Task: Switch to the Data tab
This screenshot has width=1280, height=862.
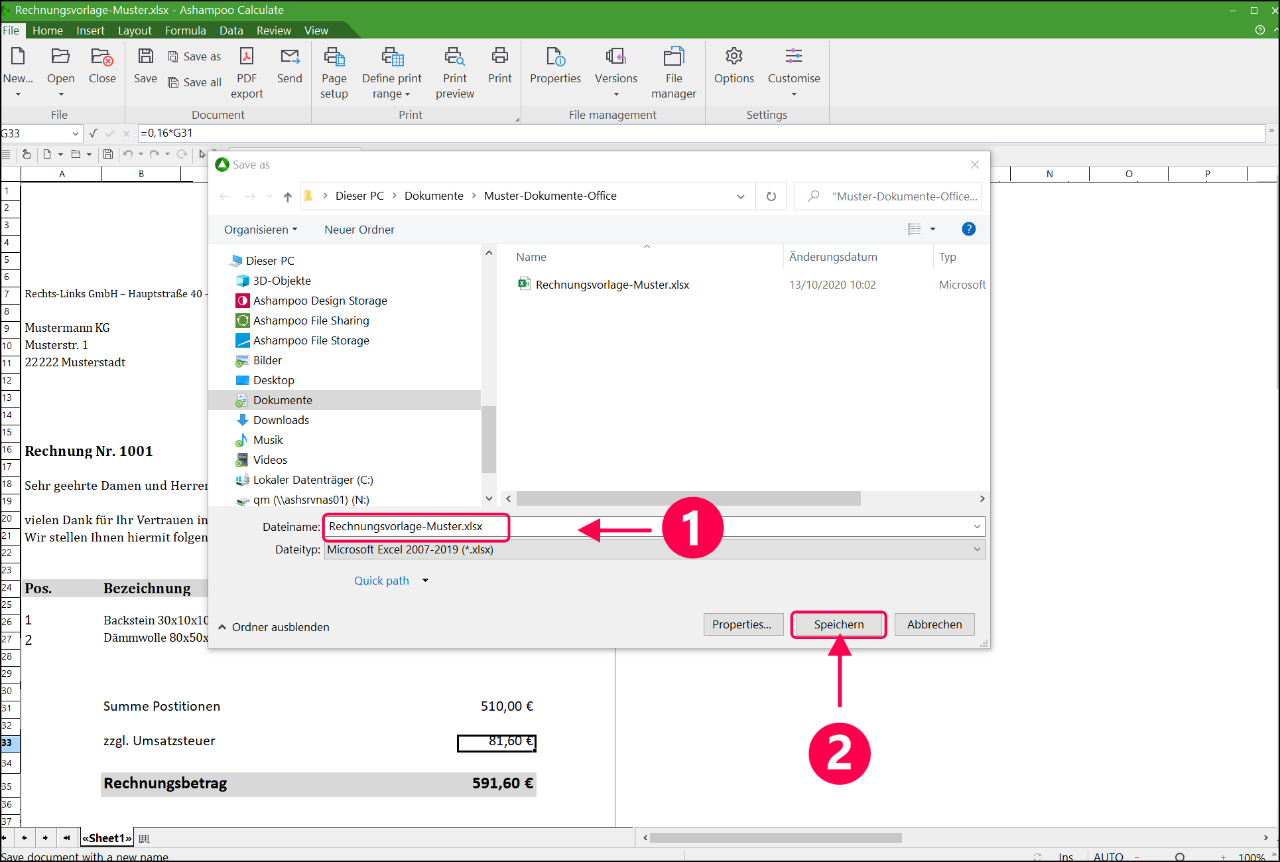Action: pyautogui.click(x=231, y=31)
